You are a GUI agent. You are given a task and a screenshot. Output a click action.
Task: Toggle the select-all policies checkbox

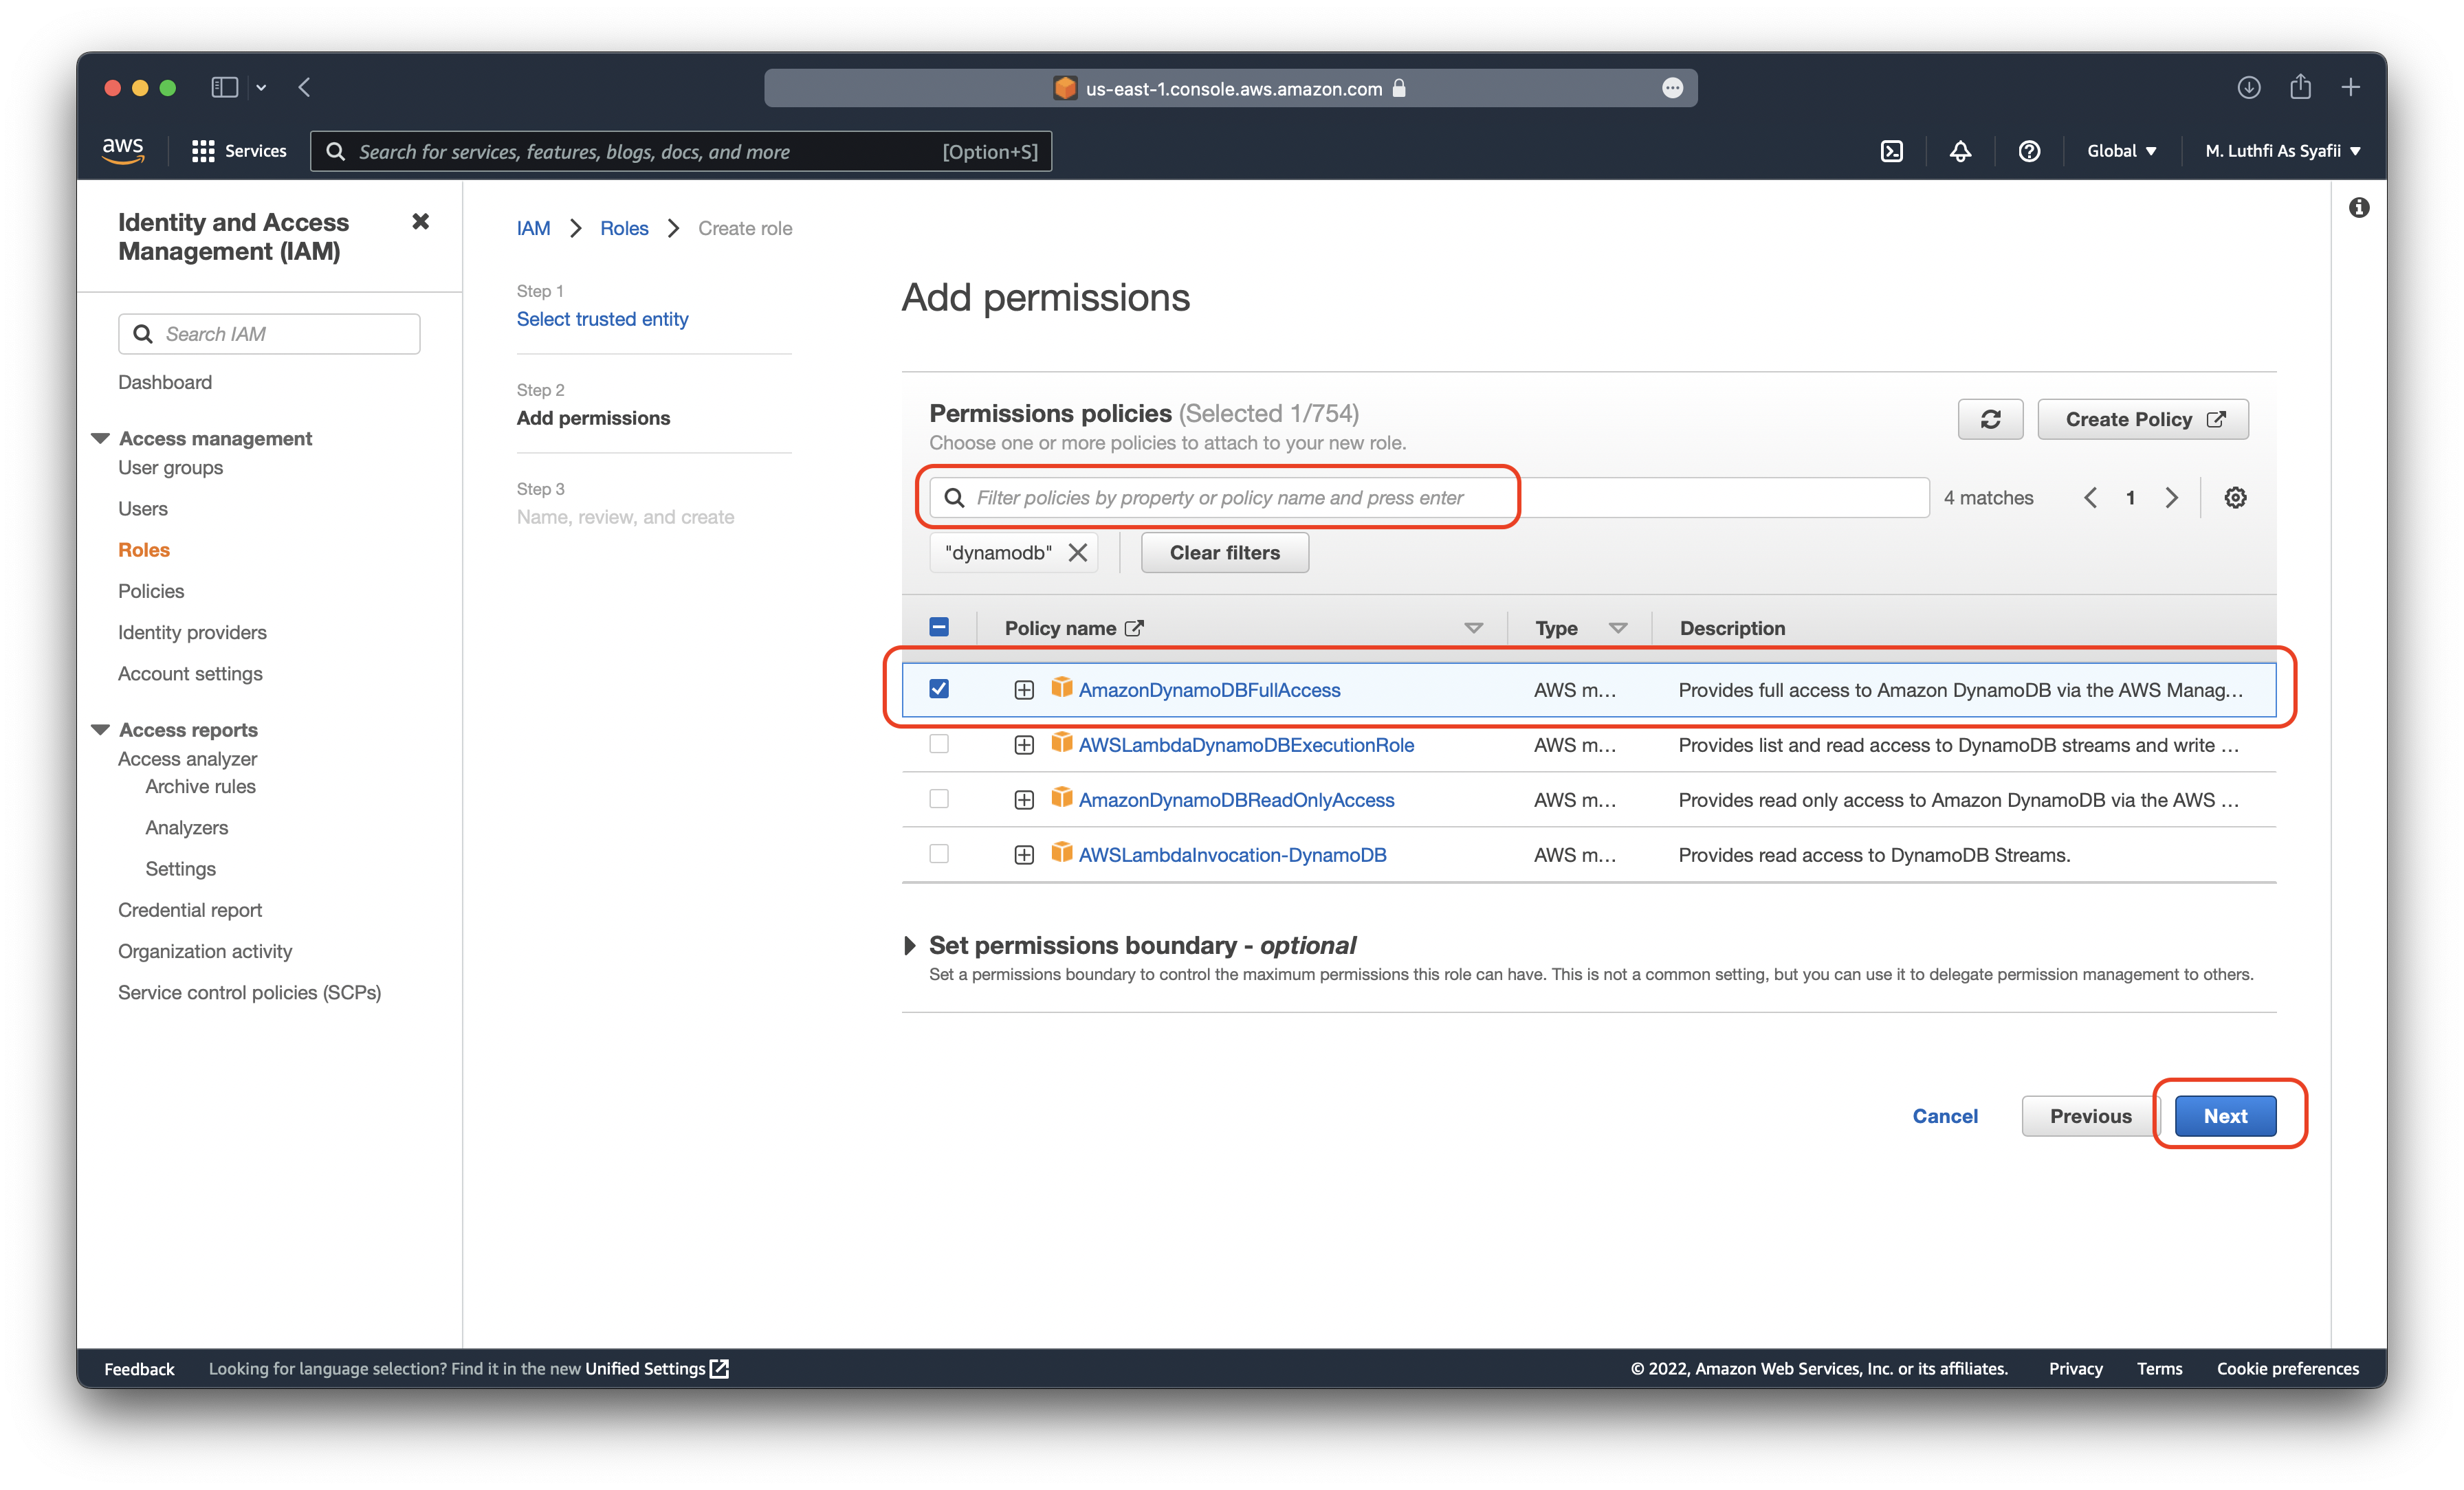coord(938,627)
